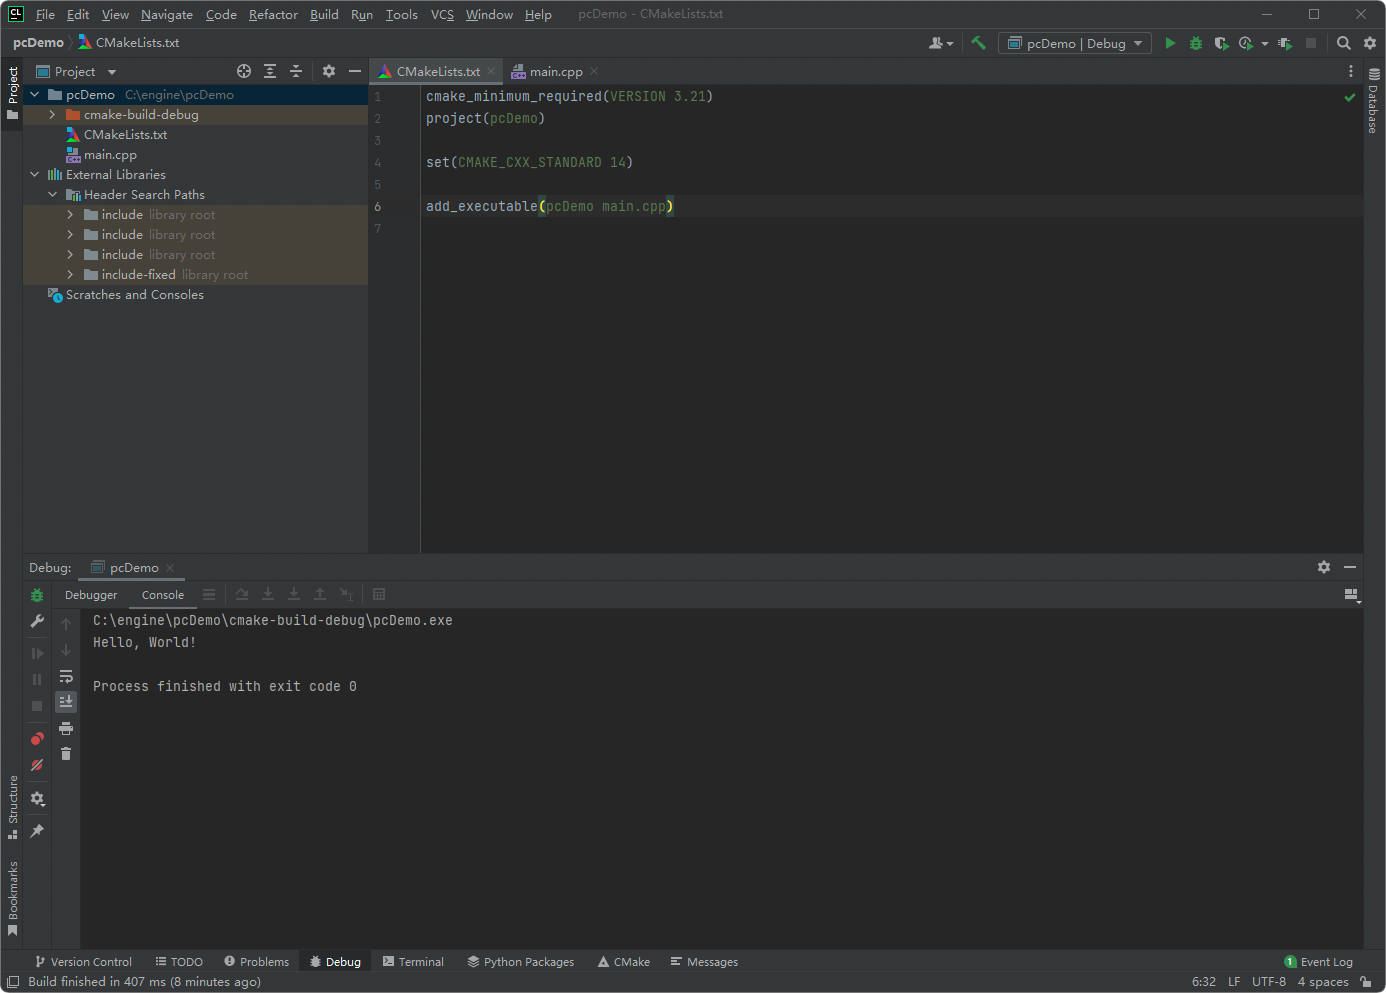Click 6:32 cursor position indicator

coord(1204,981)
